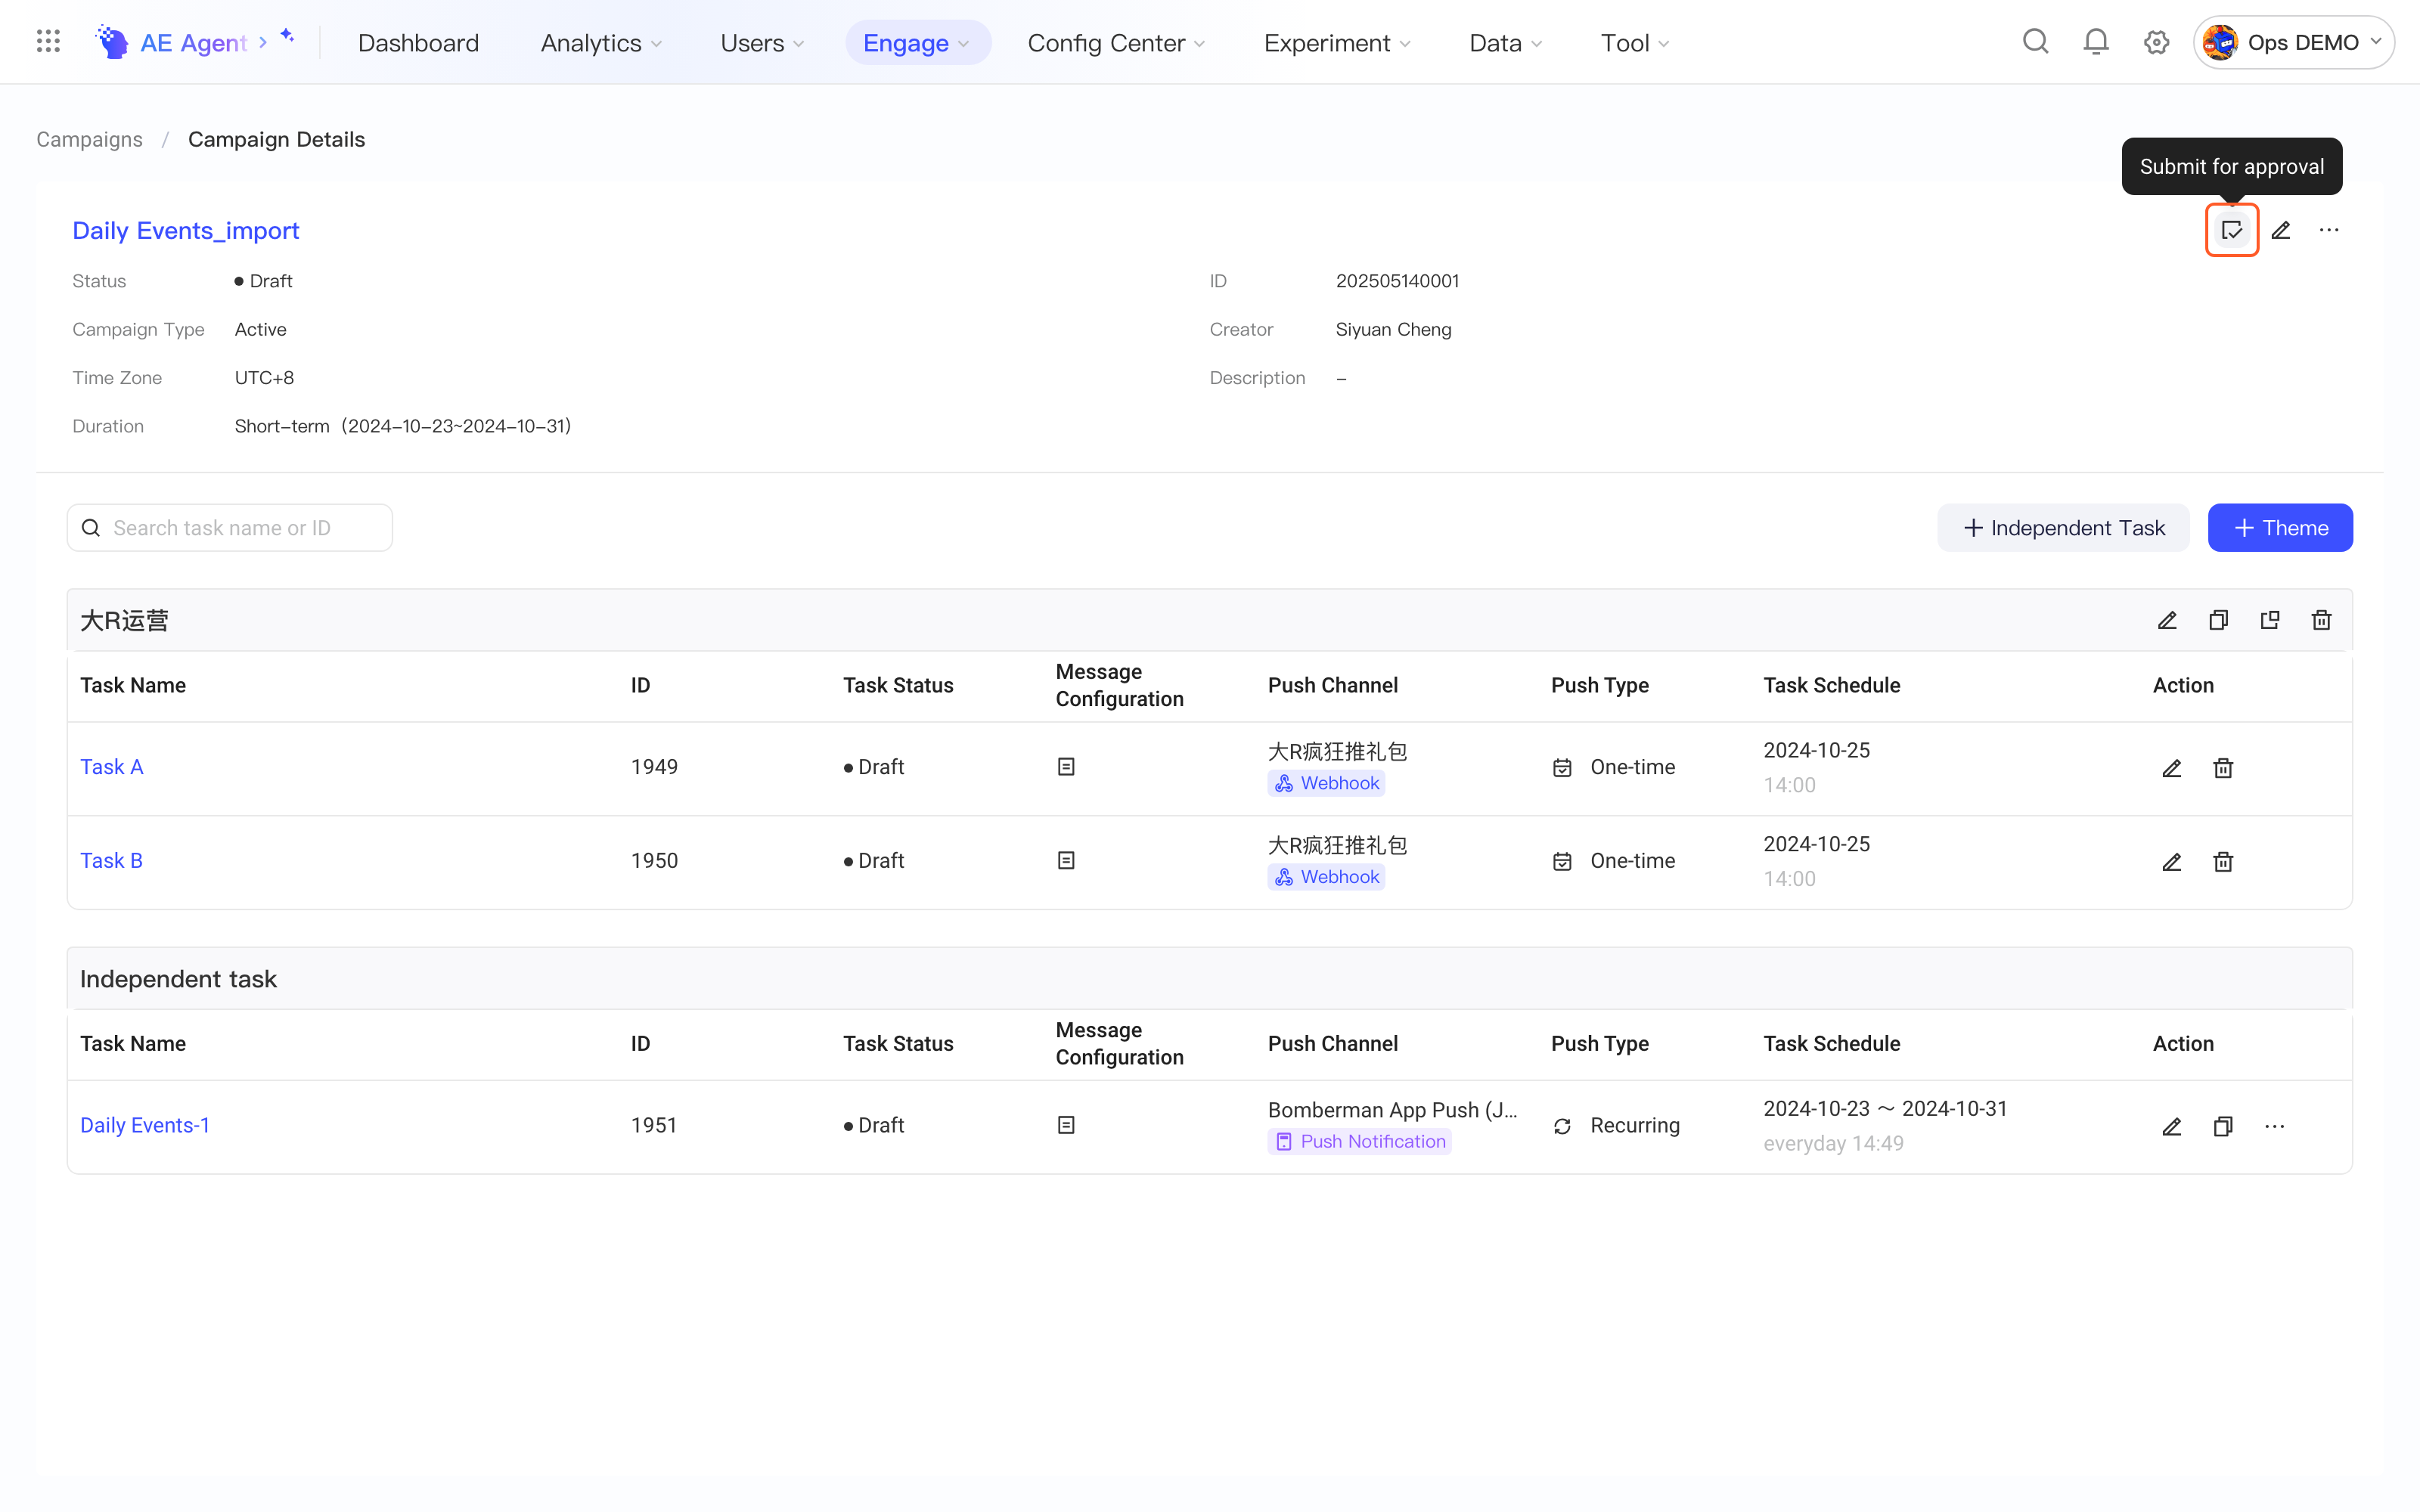Screen dimensions: 2420x1512
Task: Open more actions for Daily Events-1
Action: (2275, 1127)
